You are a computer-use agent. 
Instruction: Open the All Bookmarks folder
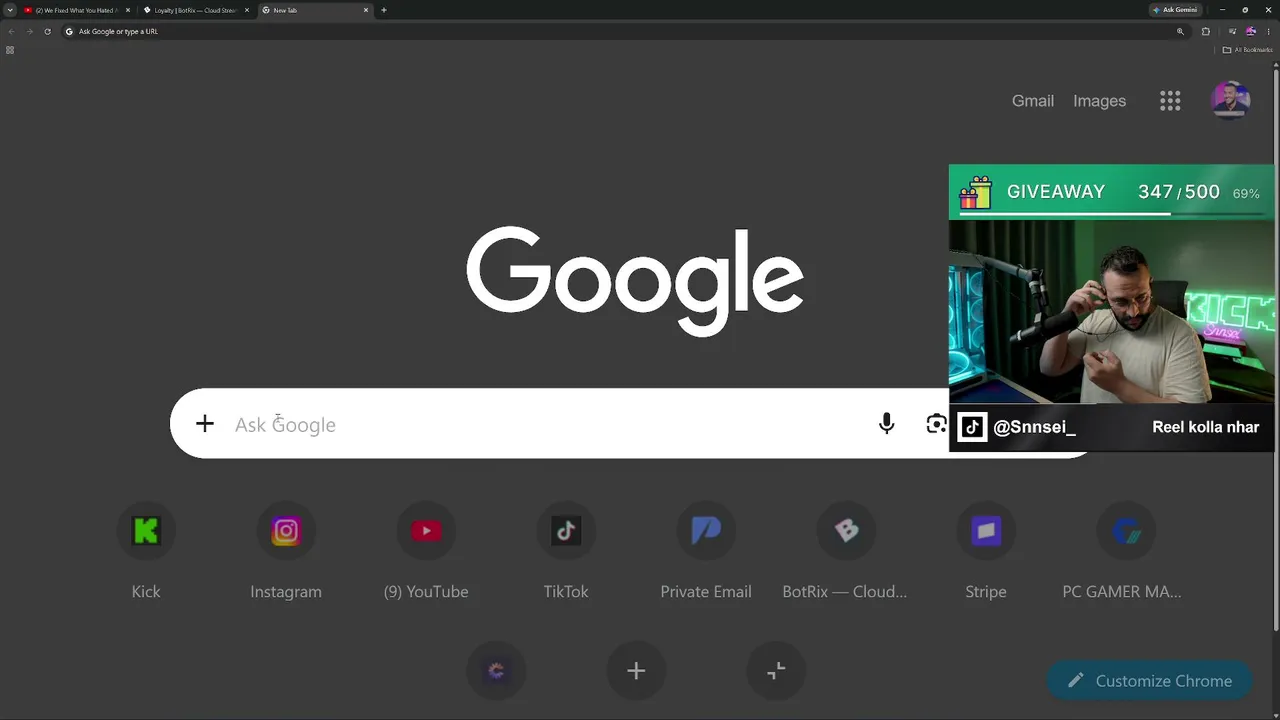click(x=1247, y=50)
